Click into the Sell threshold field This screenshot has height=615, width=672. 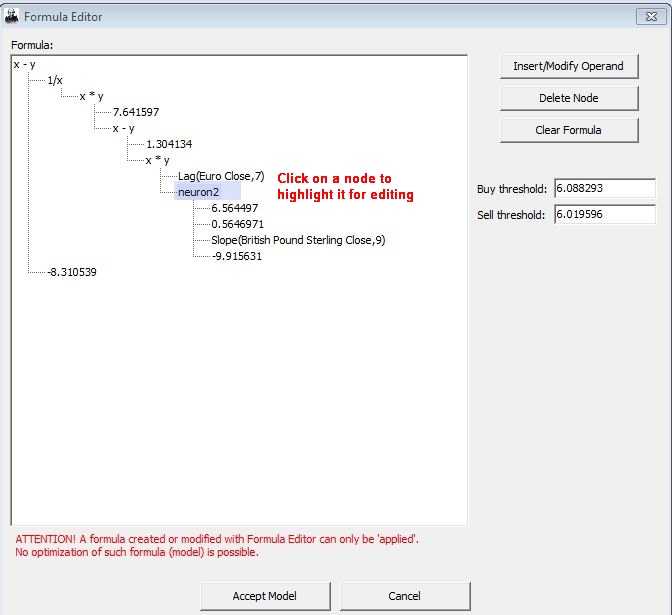[604, 214]
